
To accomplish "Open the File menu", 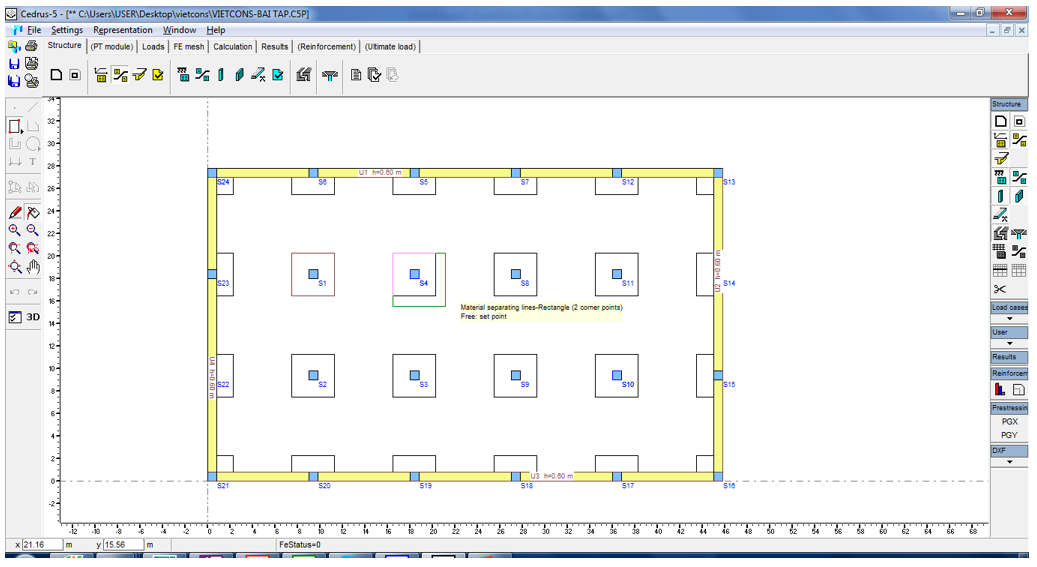I will tap(34, 30).
